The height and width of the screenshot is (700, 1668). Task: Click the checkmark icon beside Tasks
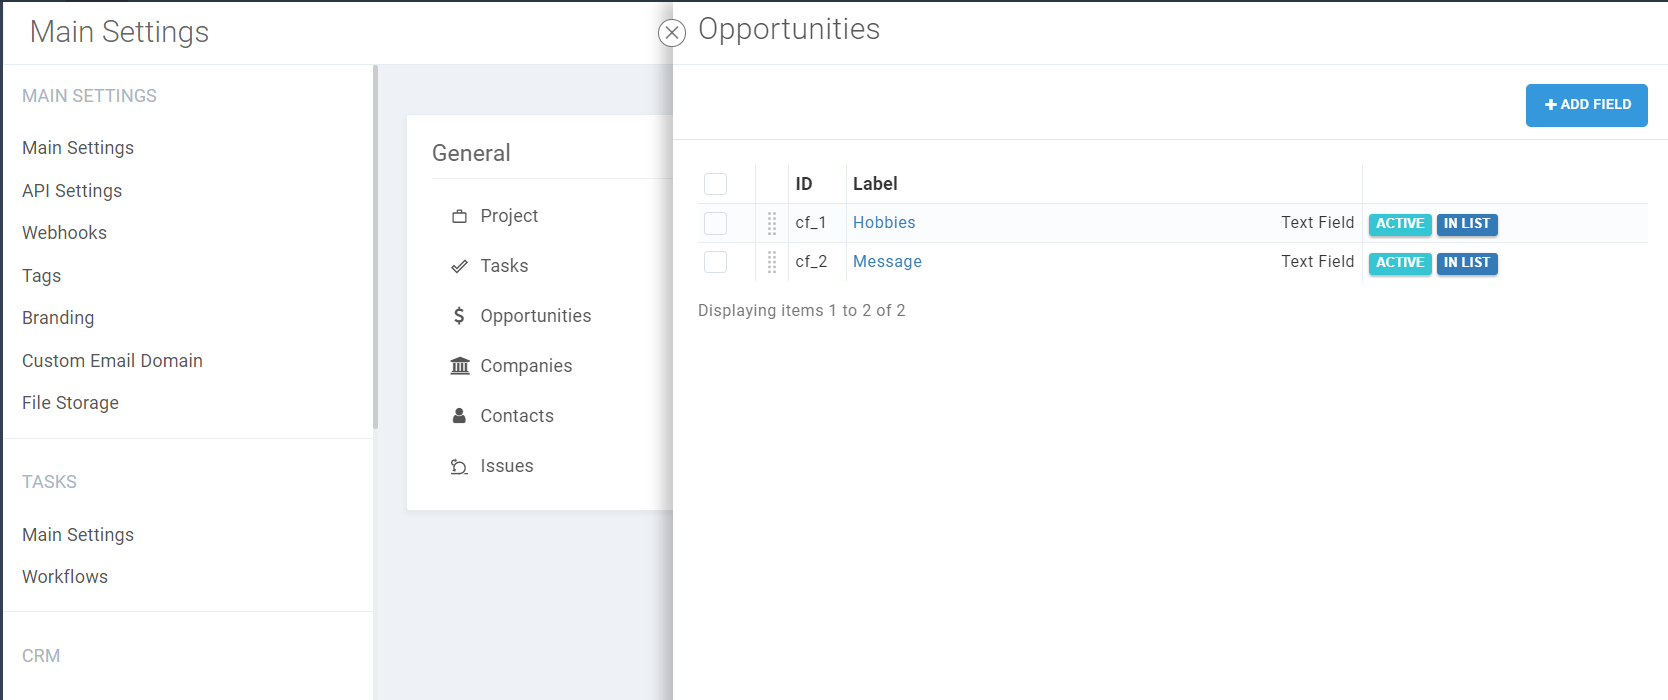(x=459, y=266)
